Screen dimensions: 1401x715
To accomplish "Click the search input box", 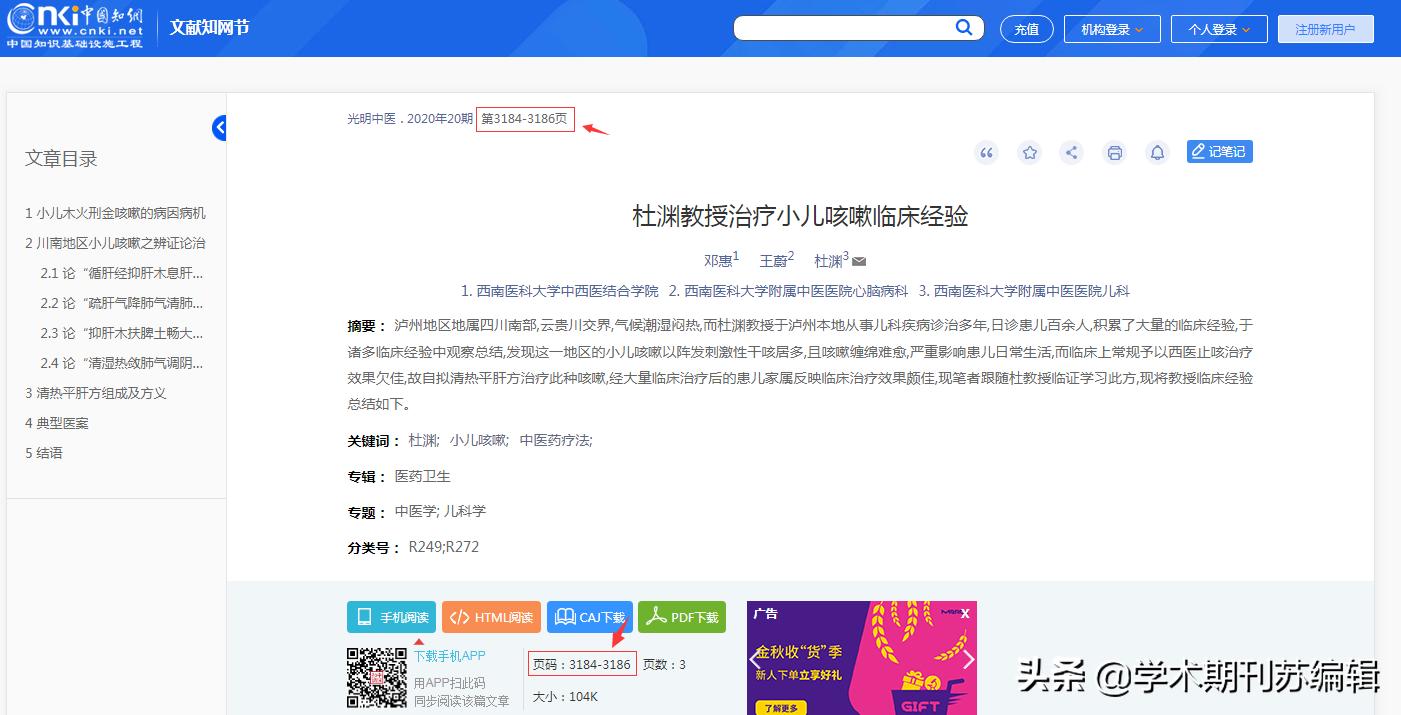I will pos(850,27).
